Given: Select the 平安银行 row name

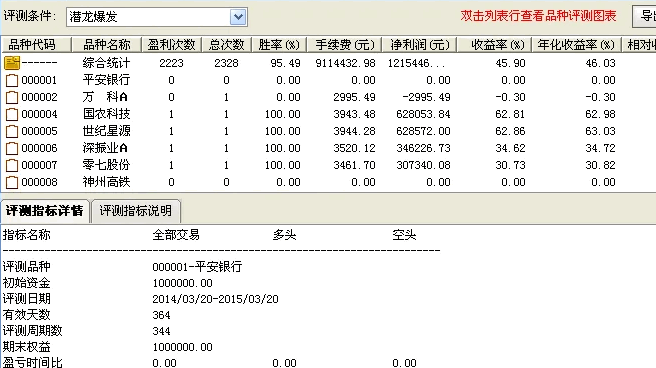Looking at the screenshot, I should (x=106, y=80).
